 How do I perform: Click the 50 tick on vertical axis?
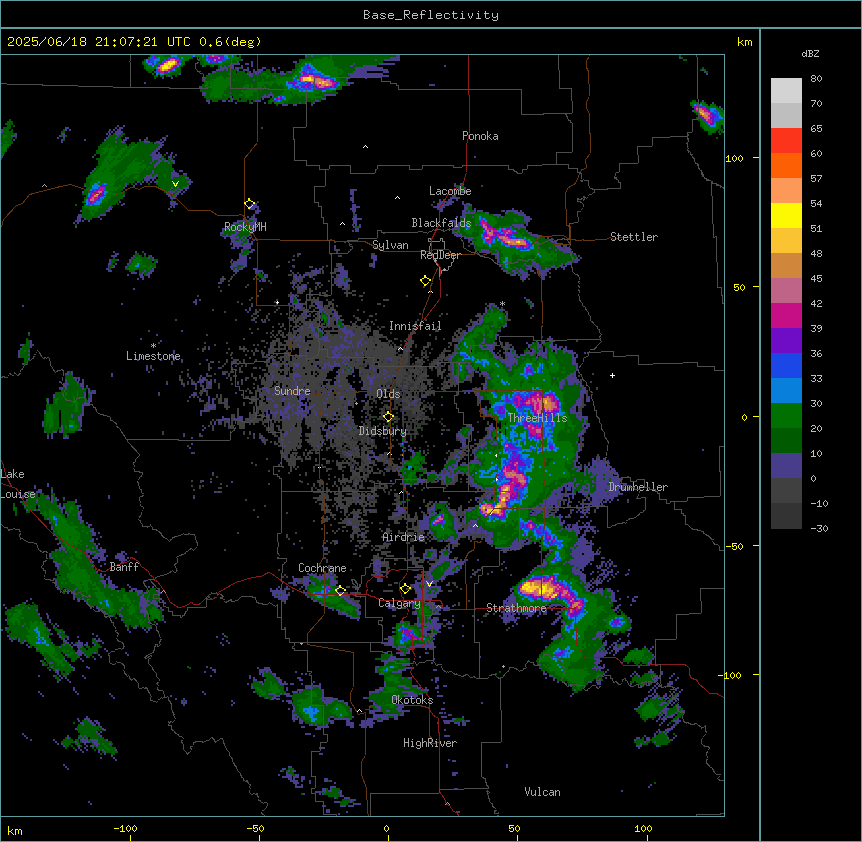point(739,287)
